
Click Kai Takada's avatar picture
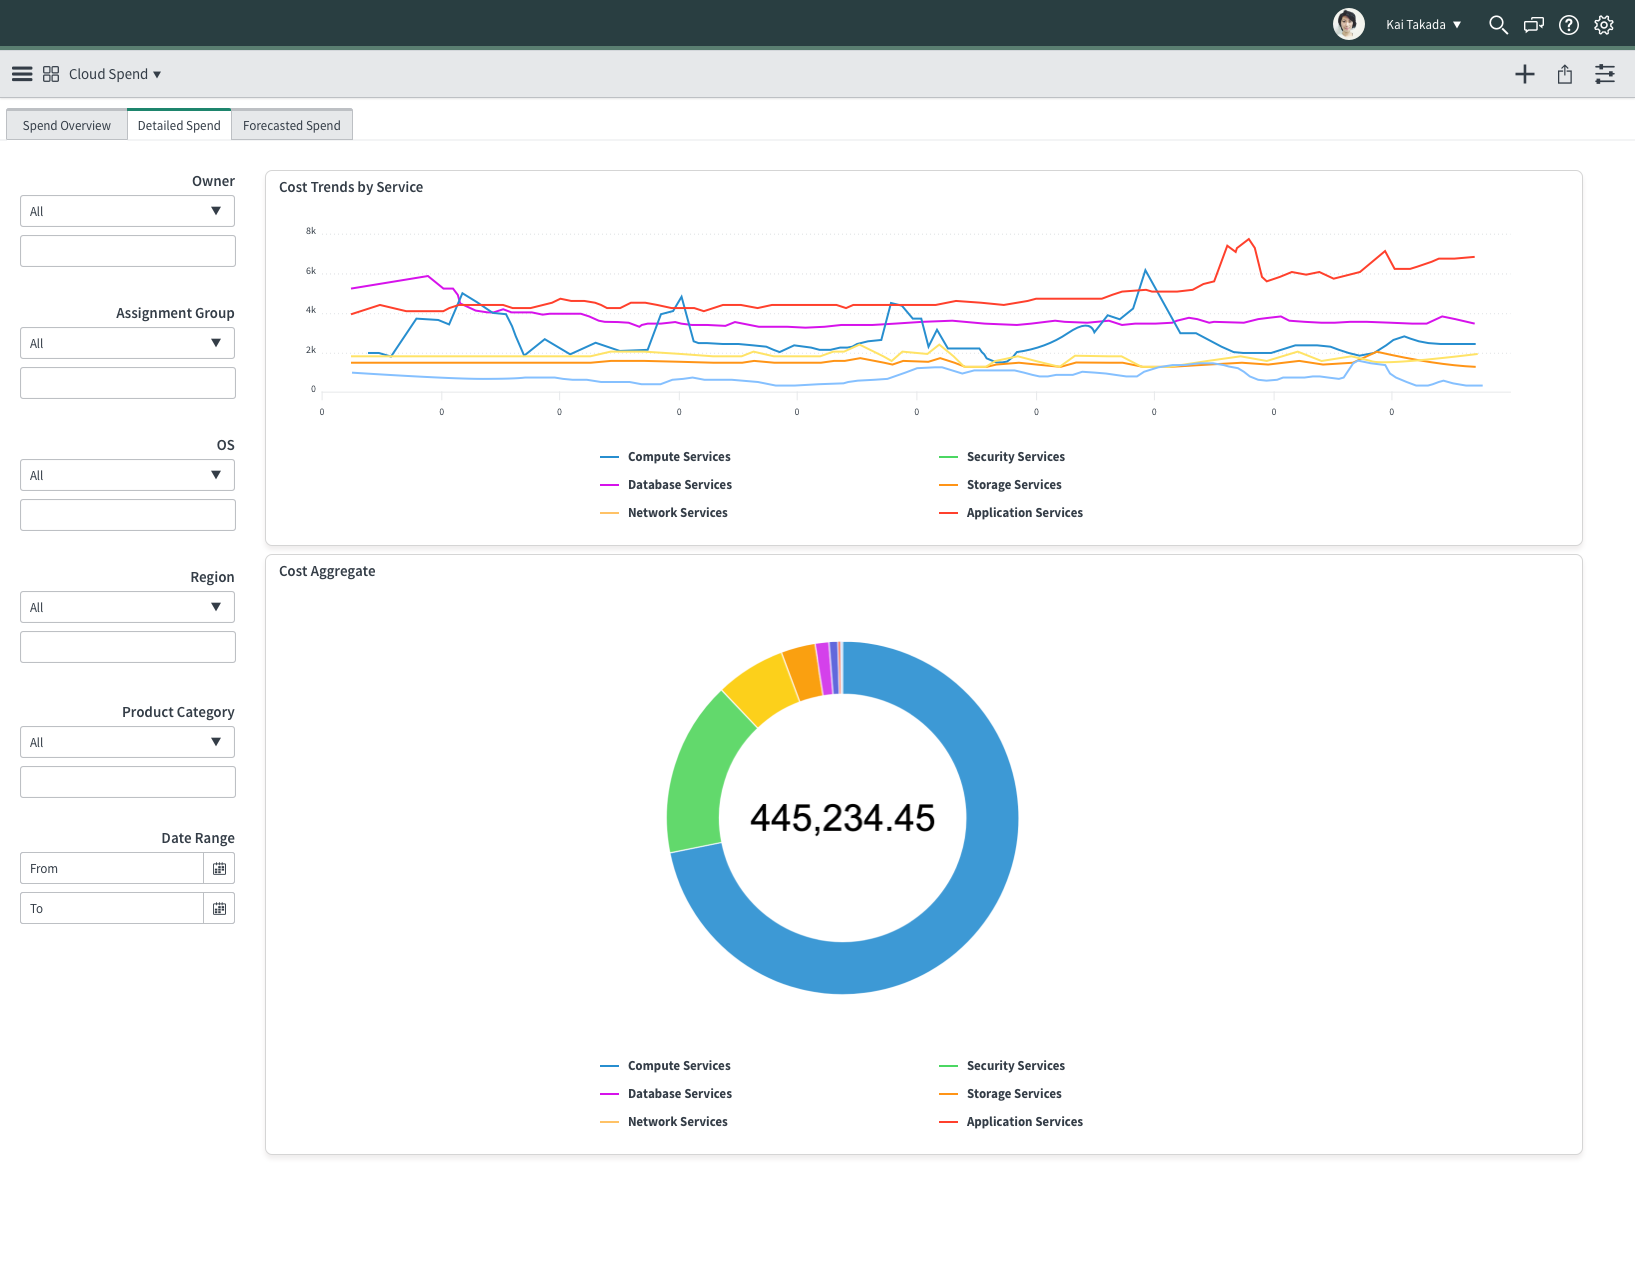click(x=1349, y=24)
